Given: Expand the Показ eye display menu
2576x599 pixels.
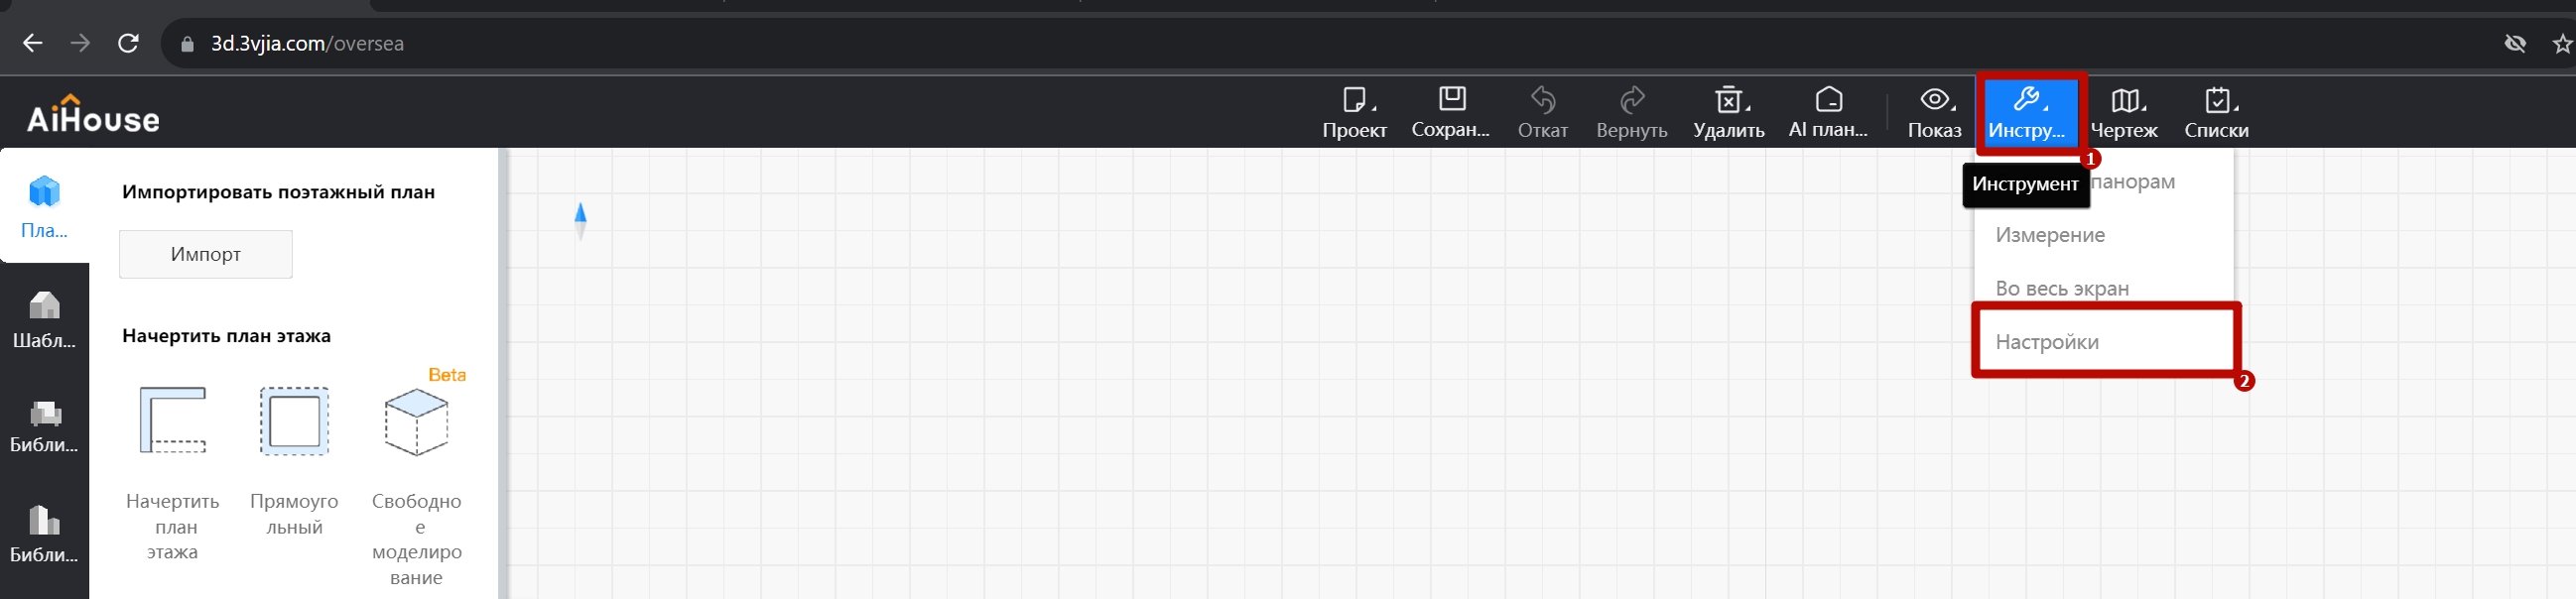Looking at the screenshot, I should click(x=1934, y=112).
